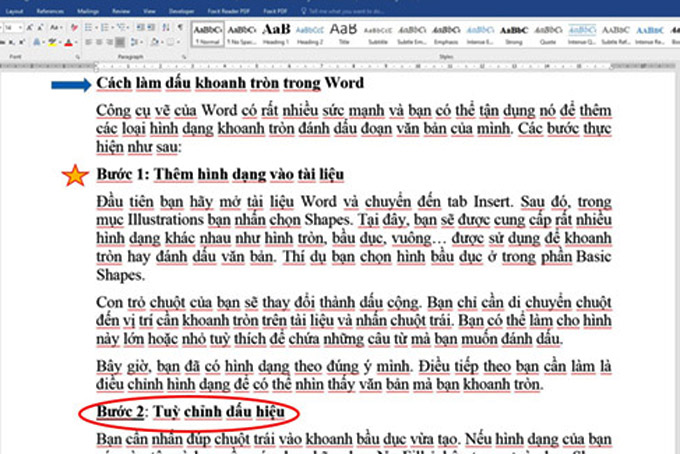Apply the Title style
Viewport: 680px width, 454px height.
343,34
